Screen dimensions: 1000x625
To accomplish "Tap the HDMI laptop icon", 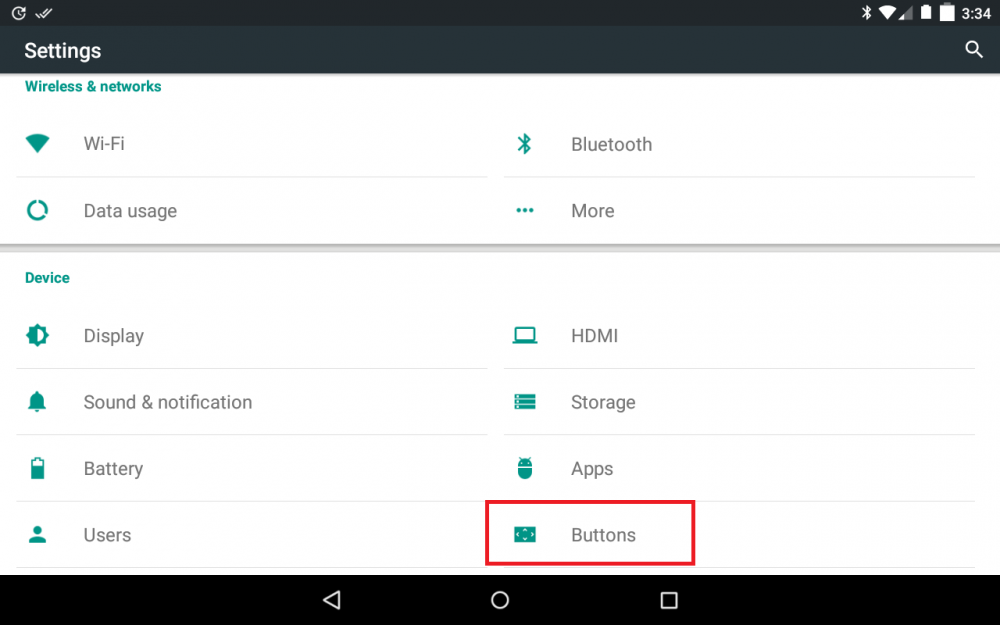I will click(x=524, y=336).
